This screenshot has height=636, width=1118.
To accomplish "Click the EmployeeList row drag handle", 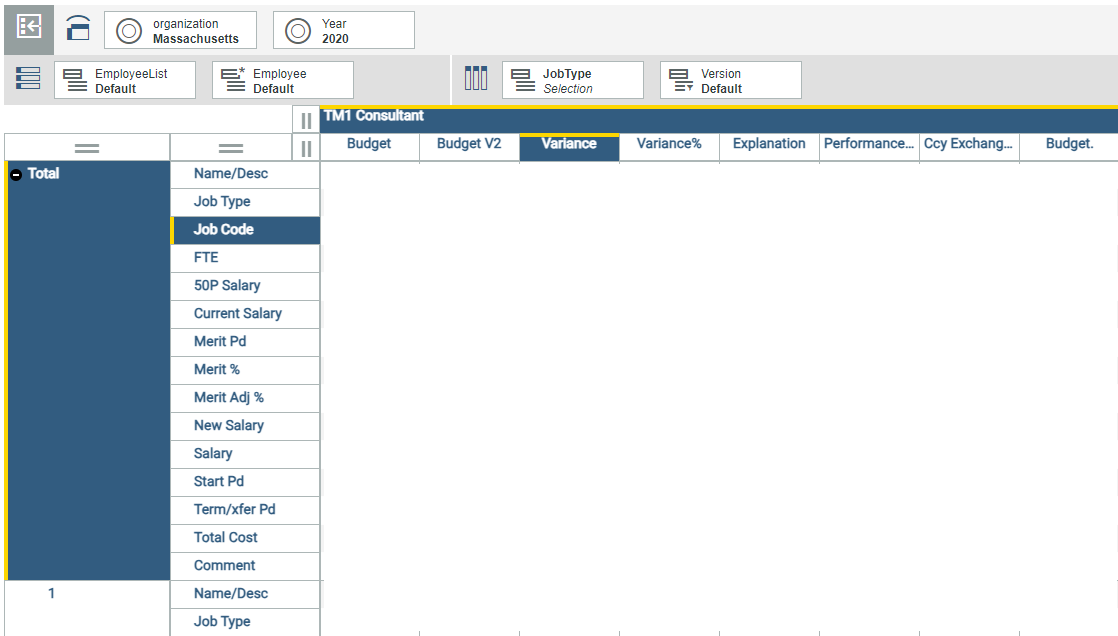I will click(87, 148).
